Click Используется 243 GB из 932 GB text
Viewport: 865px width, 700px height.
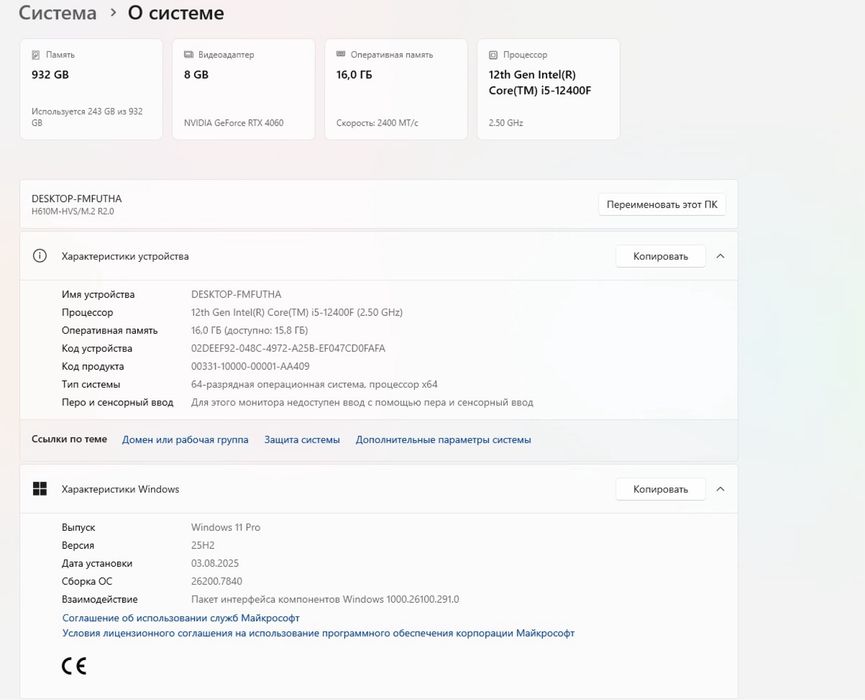(x=87, y=117)
